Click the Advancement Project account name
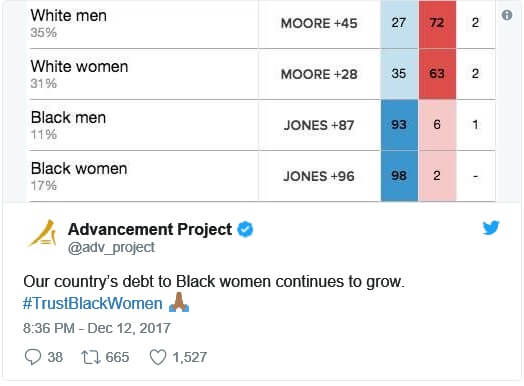The height and width of the screenshot is (386, 524). point(150,229)
